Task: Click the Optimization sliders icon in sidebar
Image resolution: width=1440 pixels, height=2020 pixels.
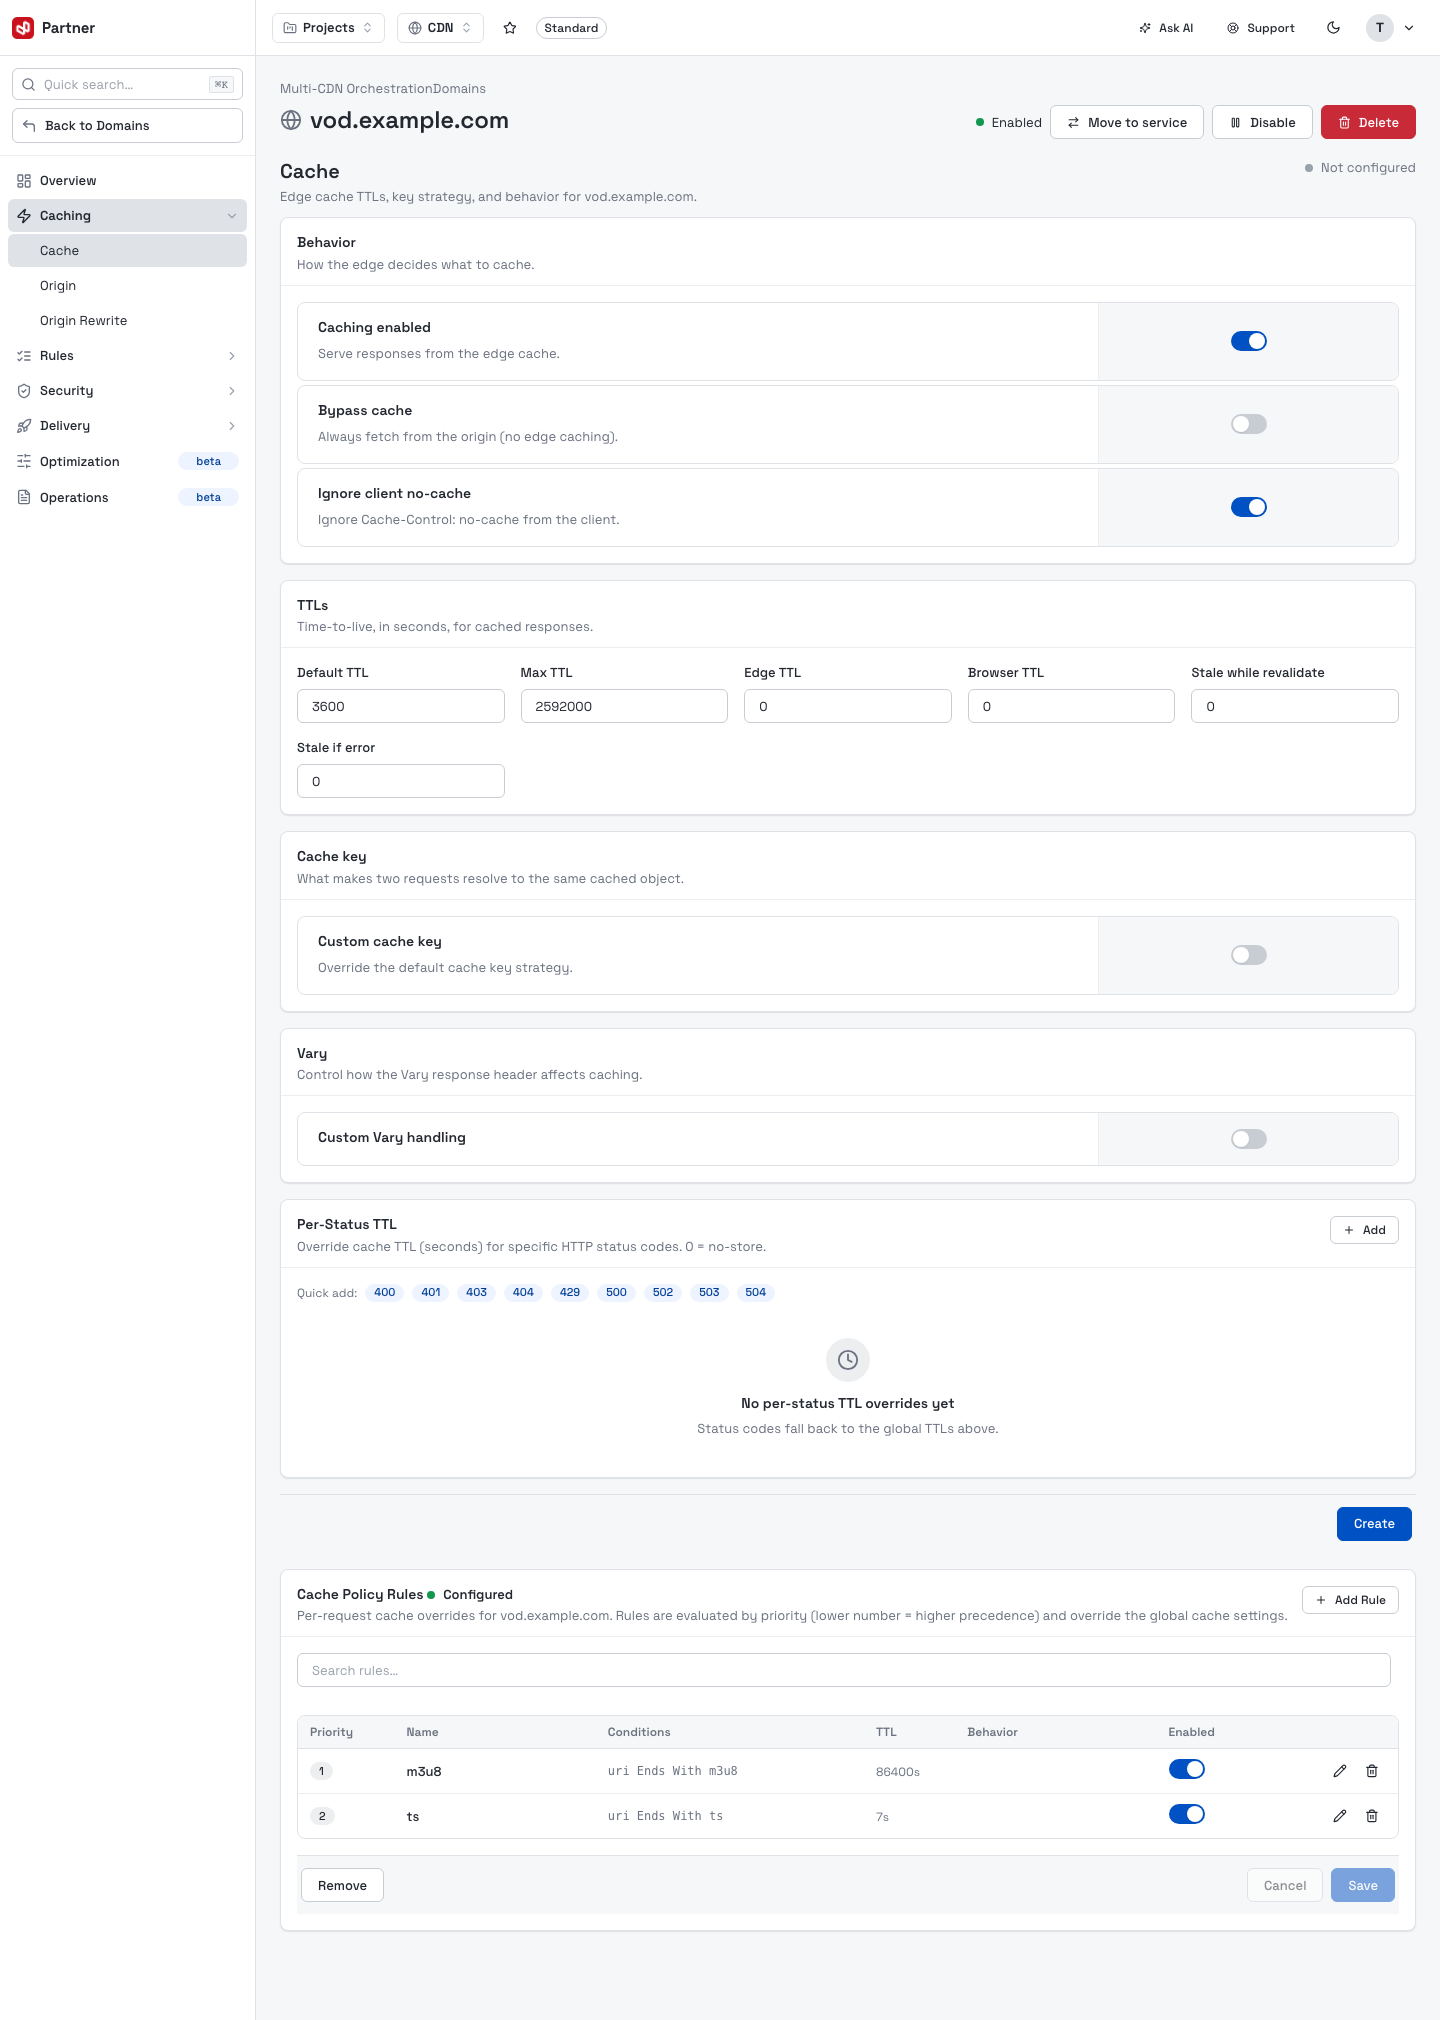Action: tap(24, 461)
